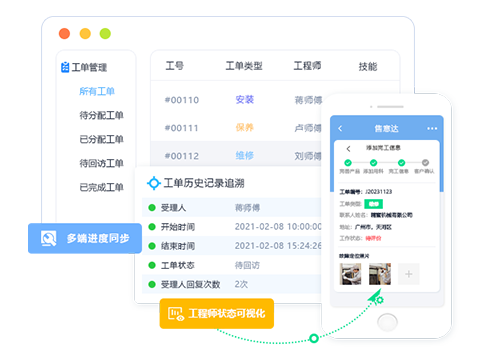Click start time 2021-02-08 10:00:00
Image resolution: width=480 pixels, height=360 pixels.
[278, 227]
